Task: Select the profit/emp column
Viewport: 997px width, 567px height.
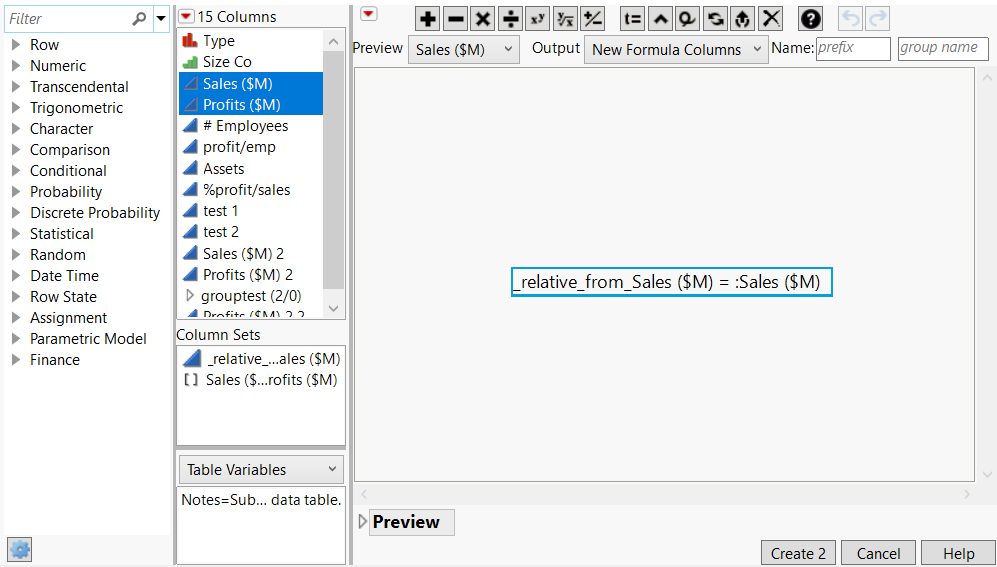Action: (x=251, y=147)
